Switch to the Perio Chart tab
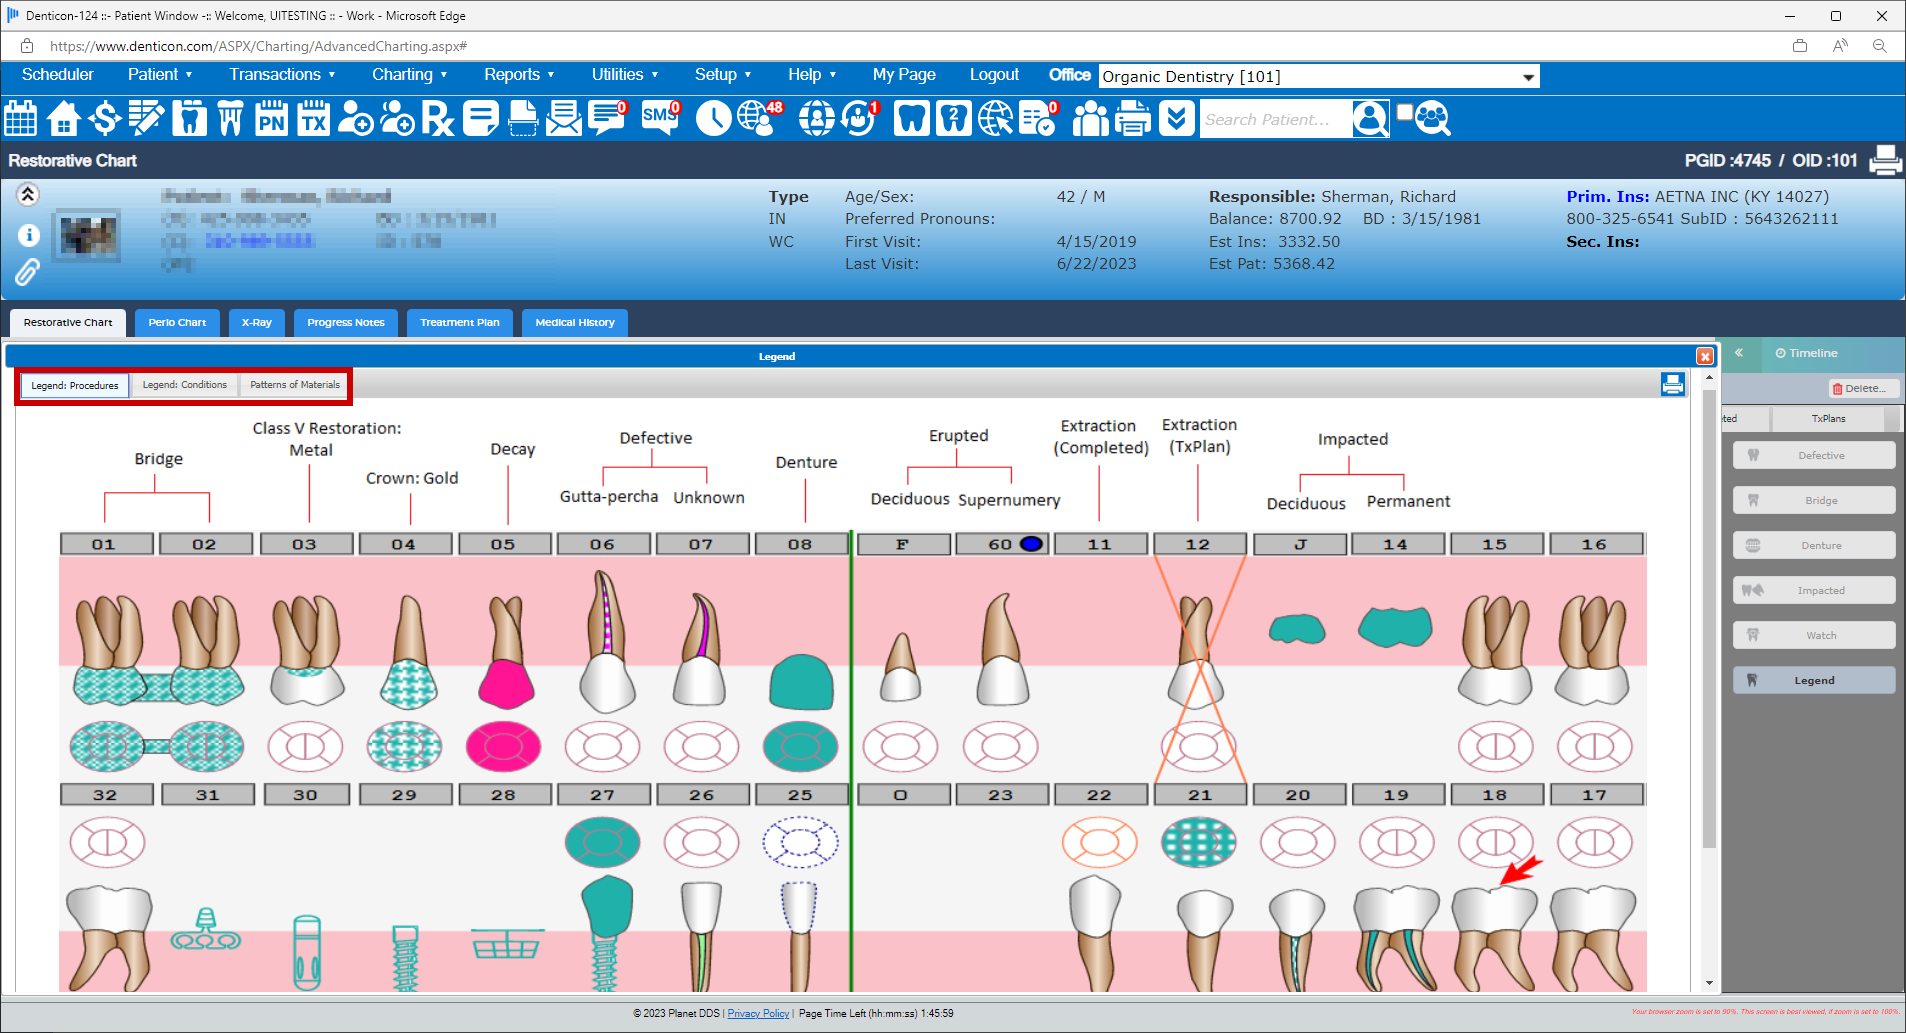The height and width of the screenshot is (1033, 1906). coord(176,322)
